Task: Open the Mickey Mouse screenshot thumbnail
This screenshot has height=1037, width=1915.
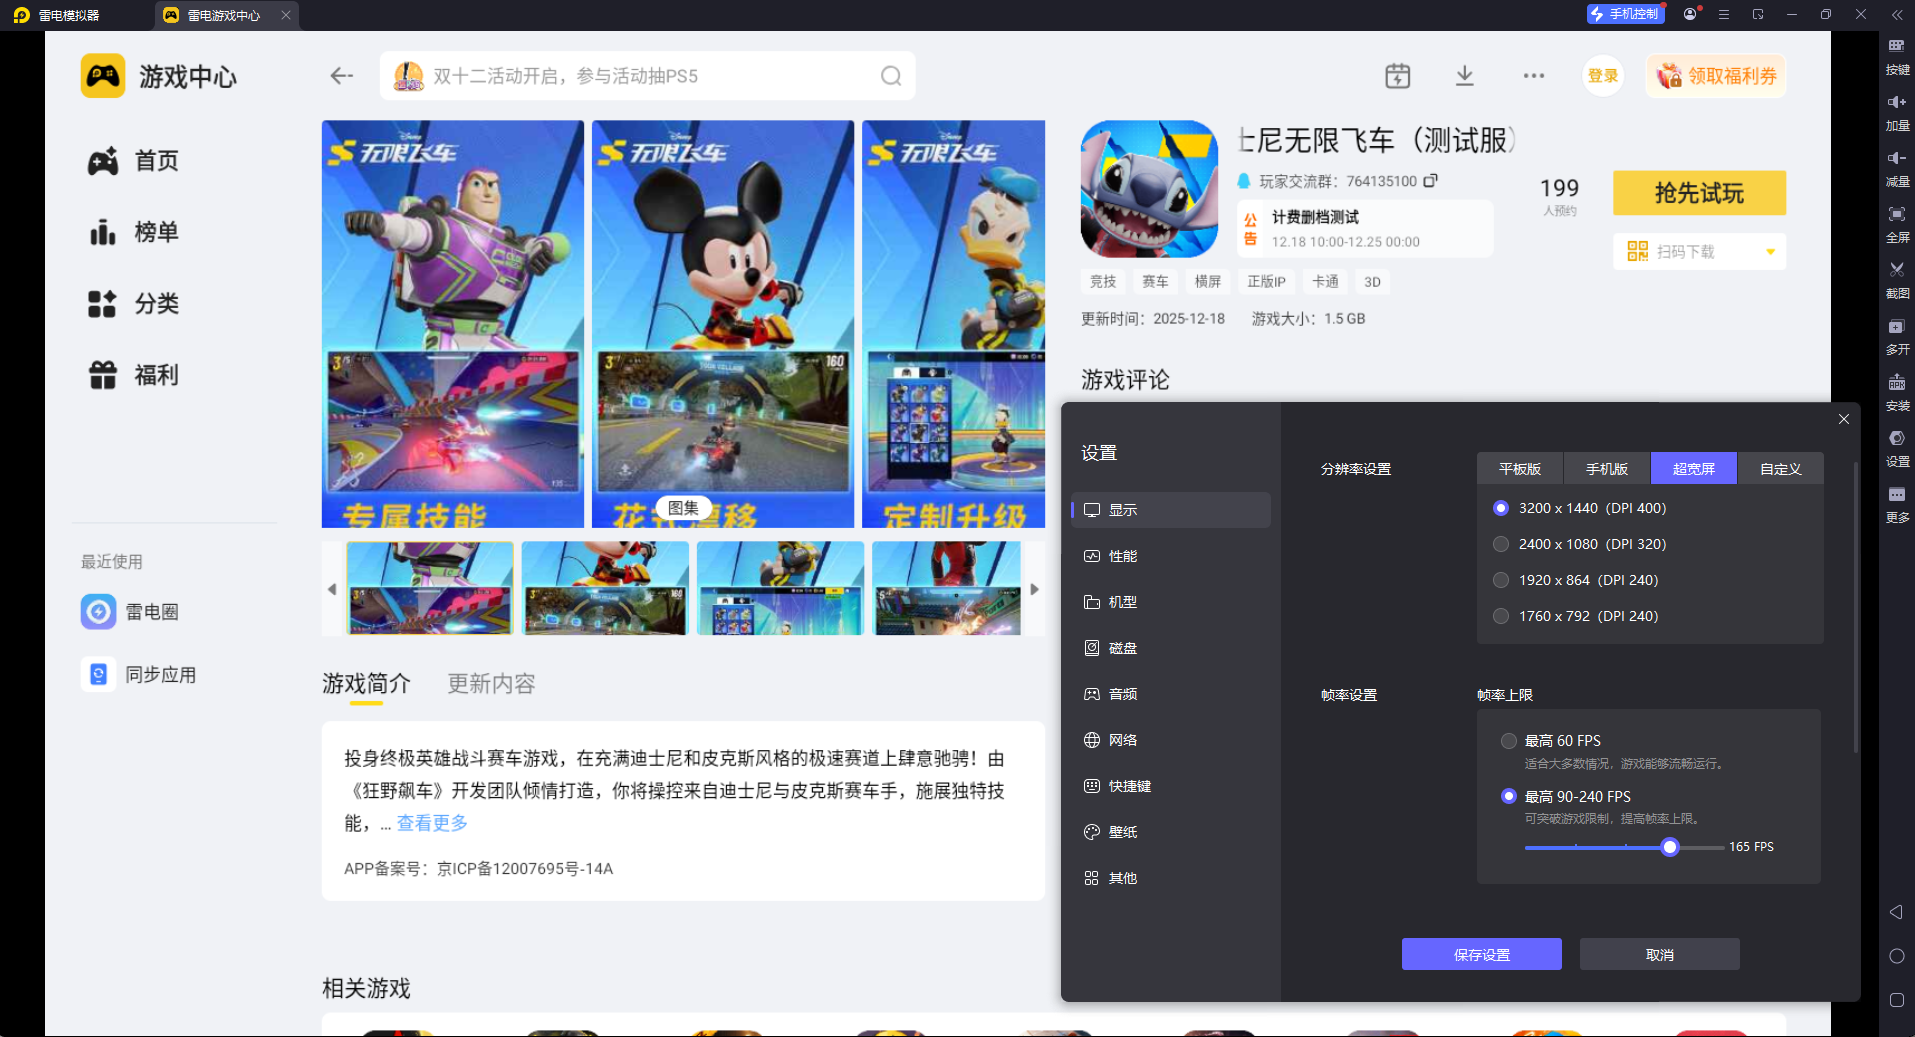Action: tap(604, 588)
